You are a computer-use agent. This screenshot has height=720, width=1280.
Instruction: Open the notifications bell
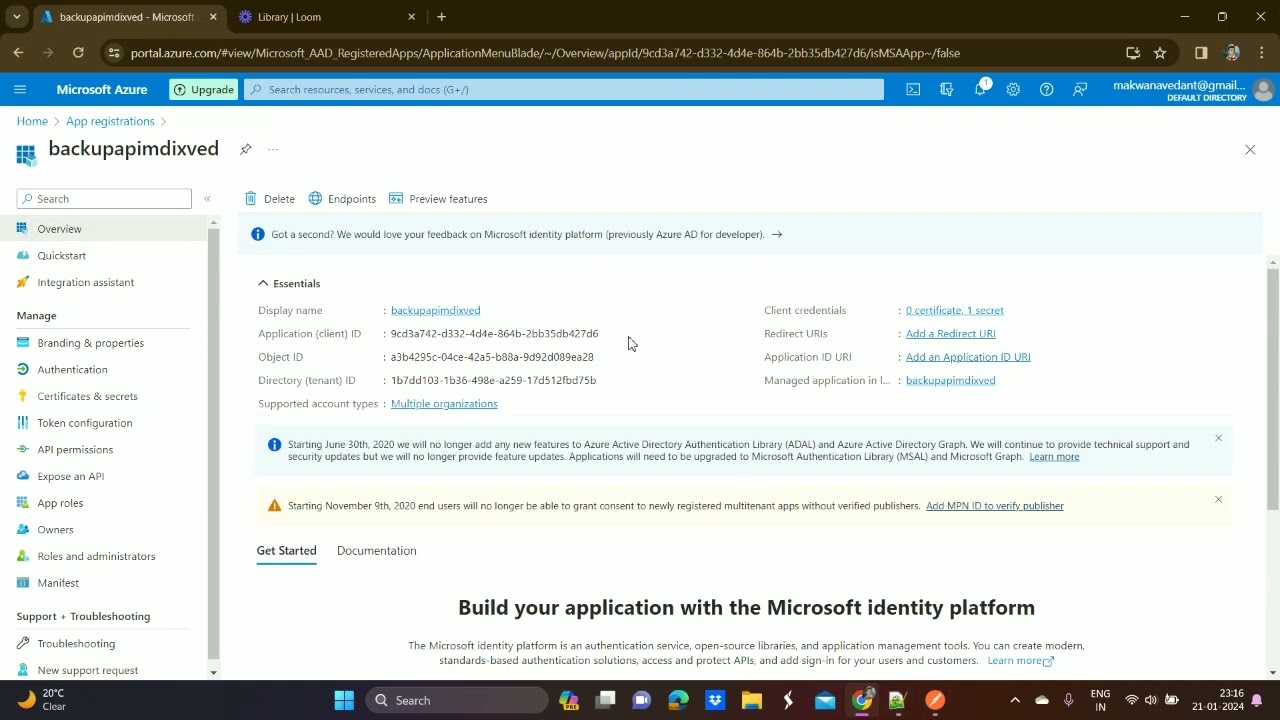pyautogui.click(x=980, y=89)
